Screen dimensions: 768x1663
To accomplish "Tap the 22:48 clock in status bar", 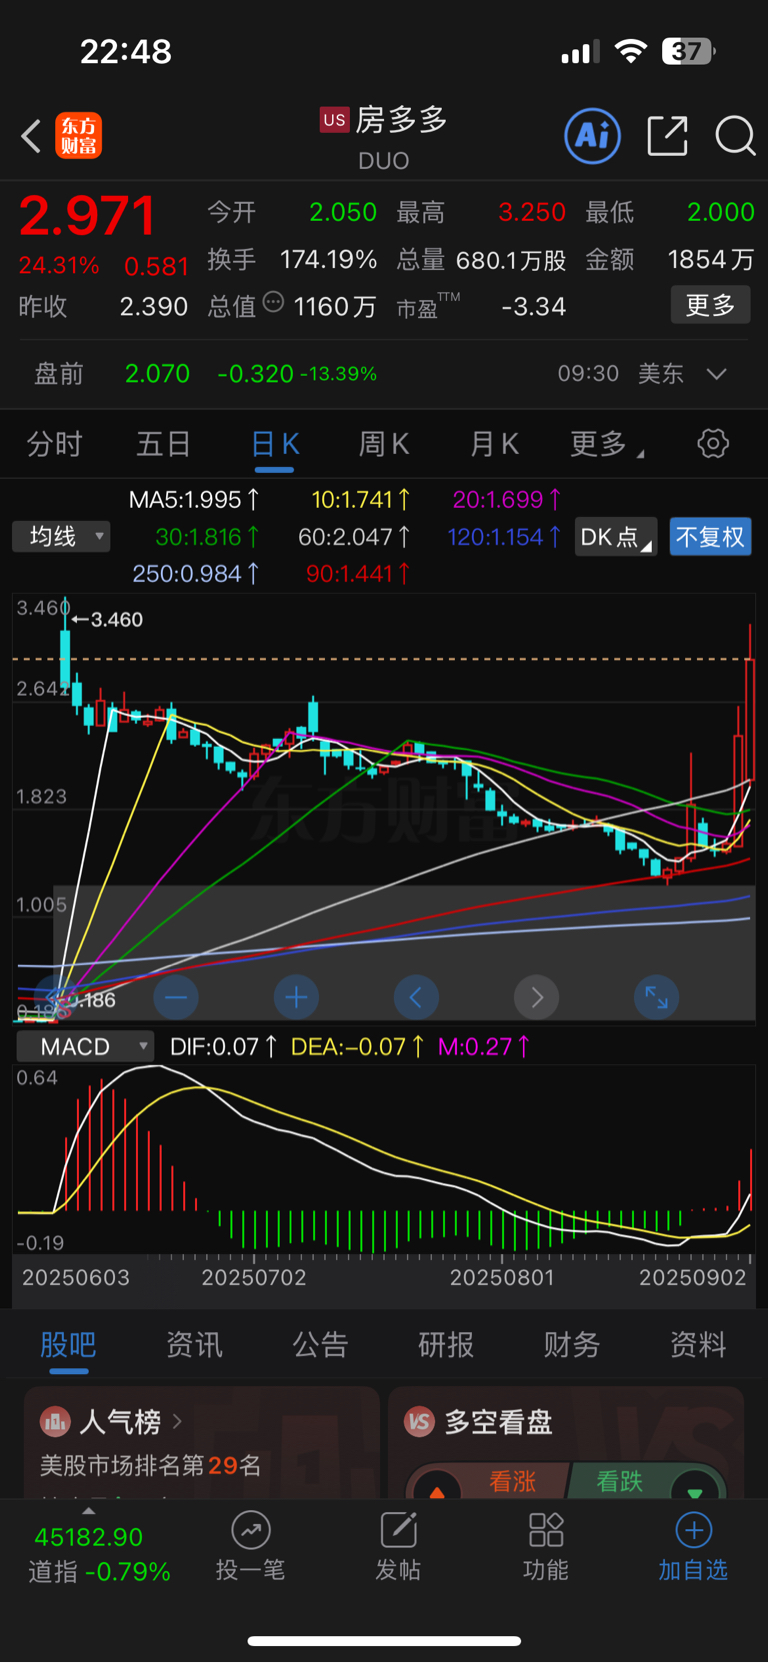I will [x=126, y=52].
